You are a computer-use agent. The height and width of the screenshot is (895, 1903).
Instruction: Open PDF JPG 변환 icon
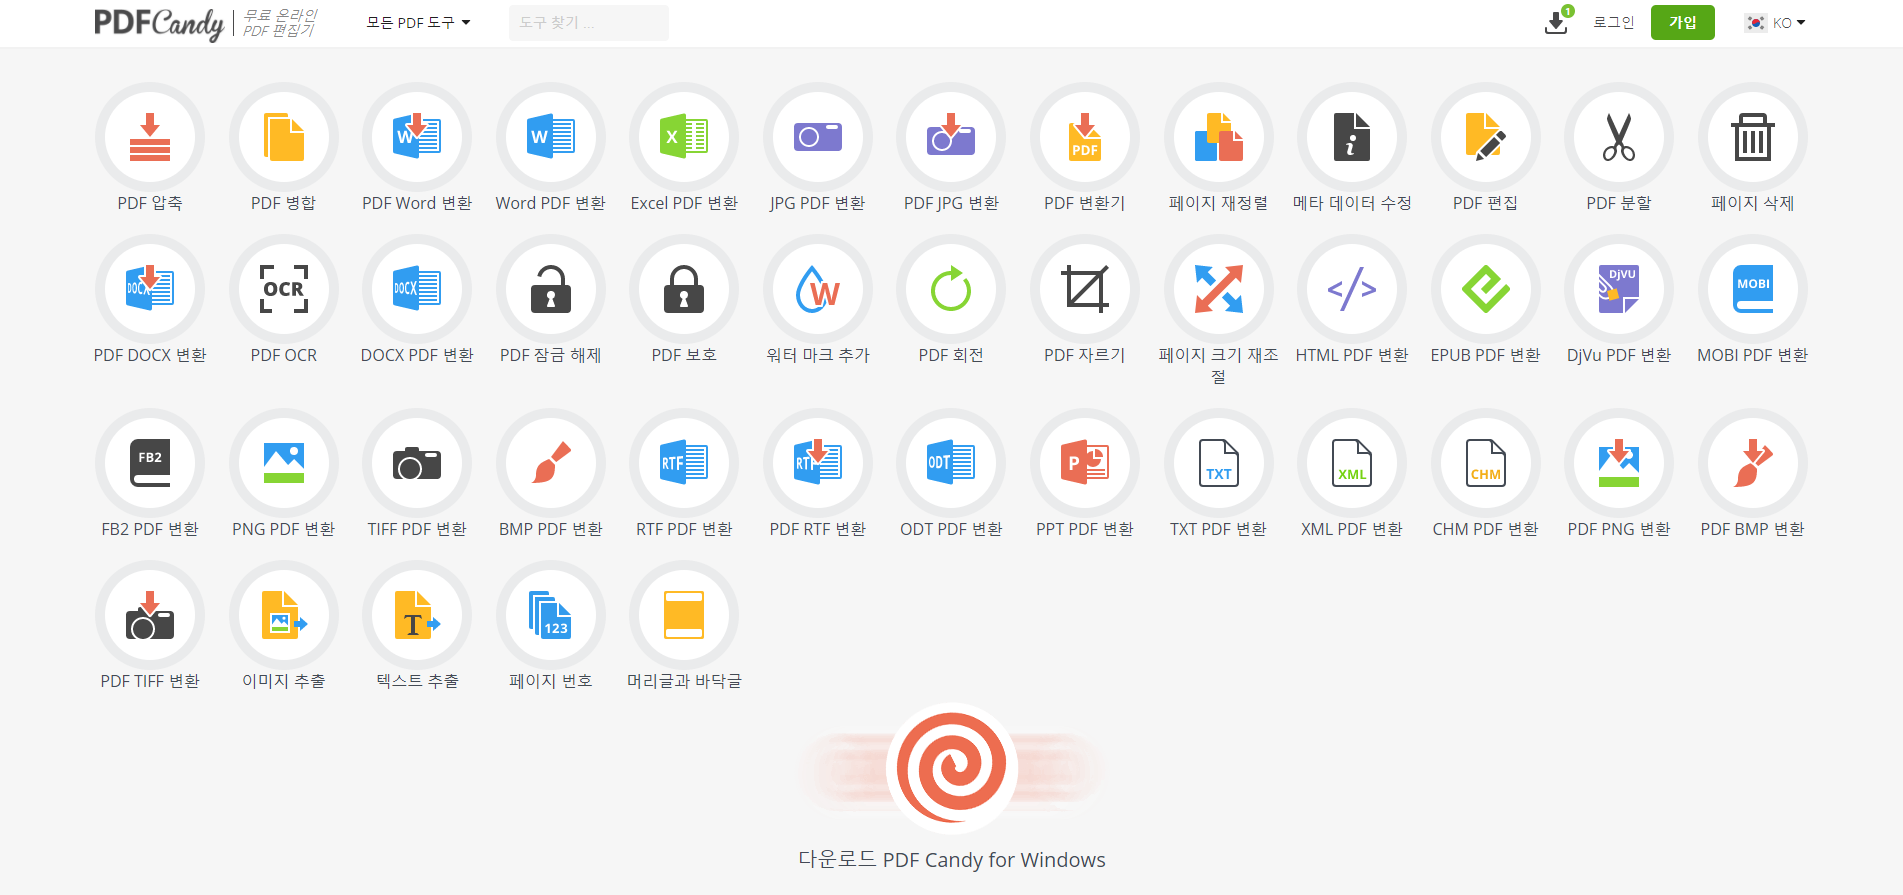(x=951, y=137)
